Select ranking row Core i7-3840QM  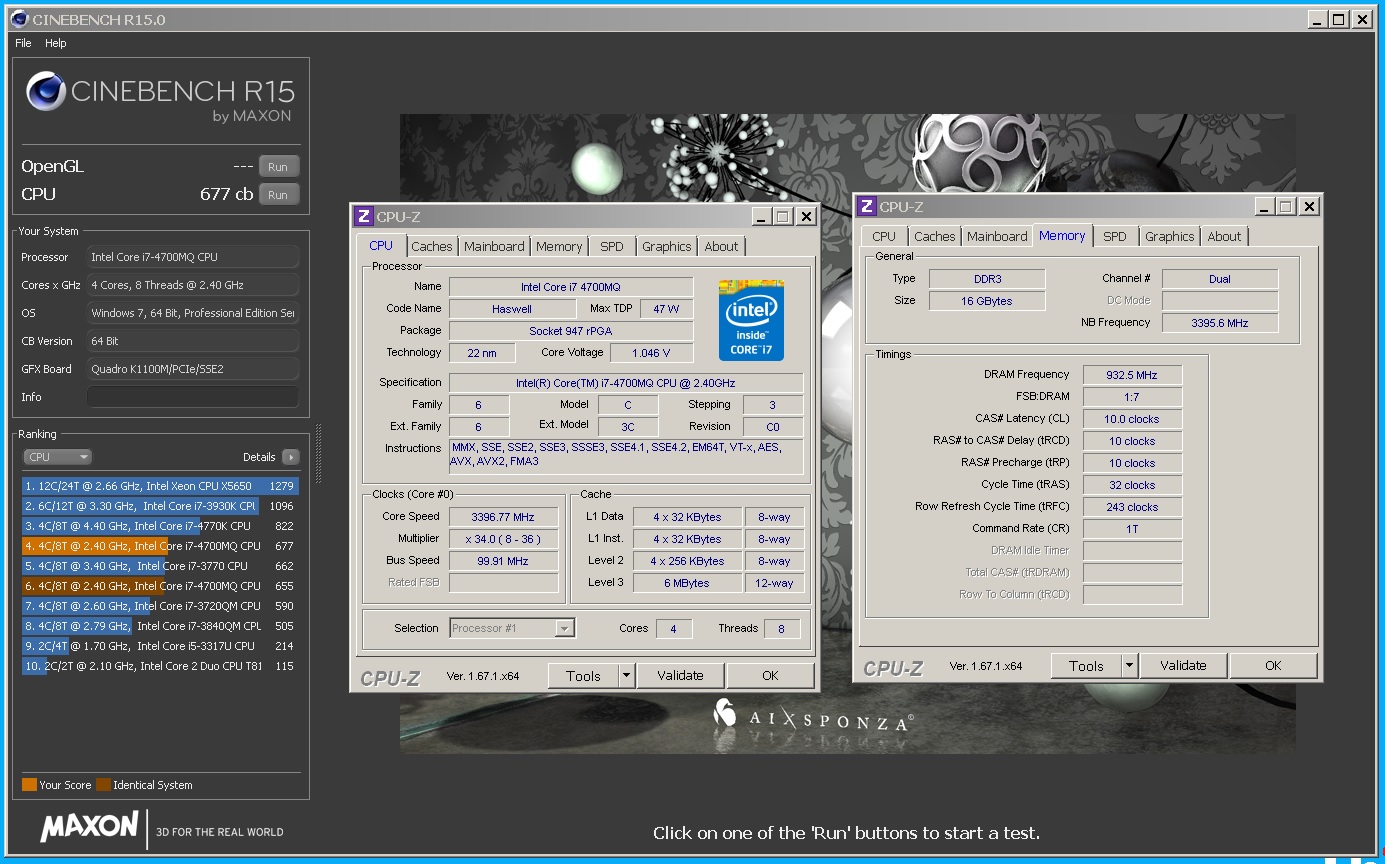tap(160, 626)
